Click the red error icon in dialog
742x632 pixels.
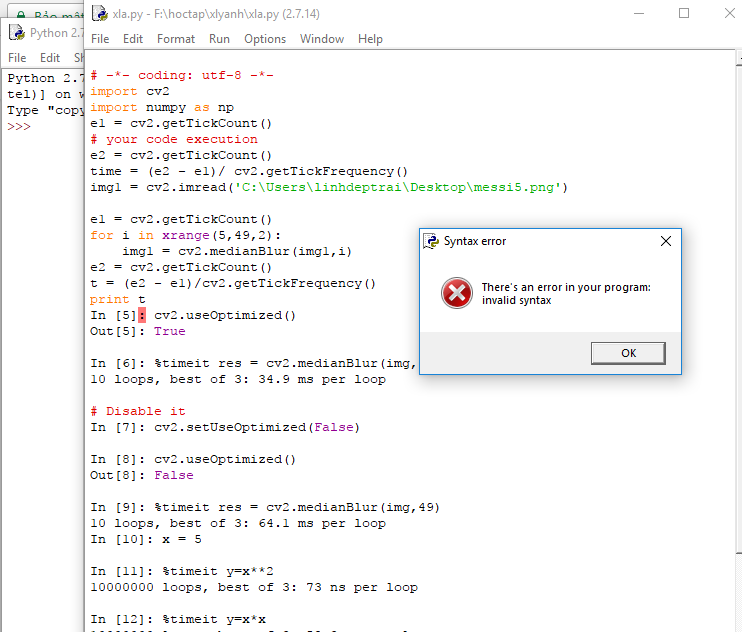(456, 293)
